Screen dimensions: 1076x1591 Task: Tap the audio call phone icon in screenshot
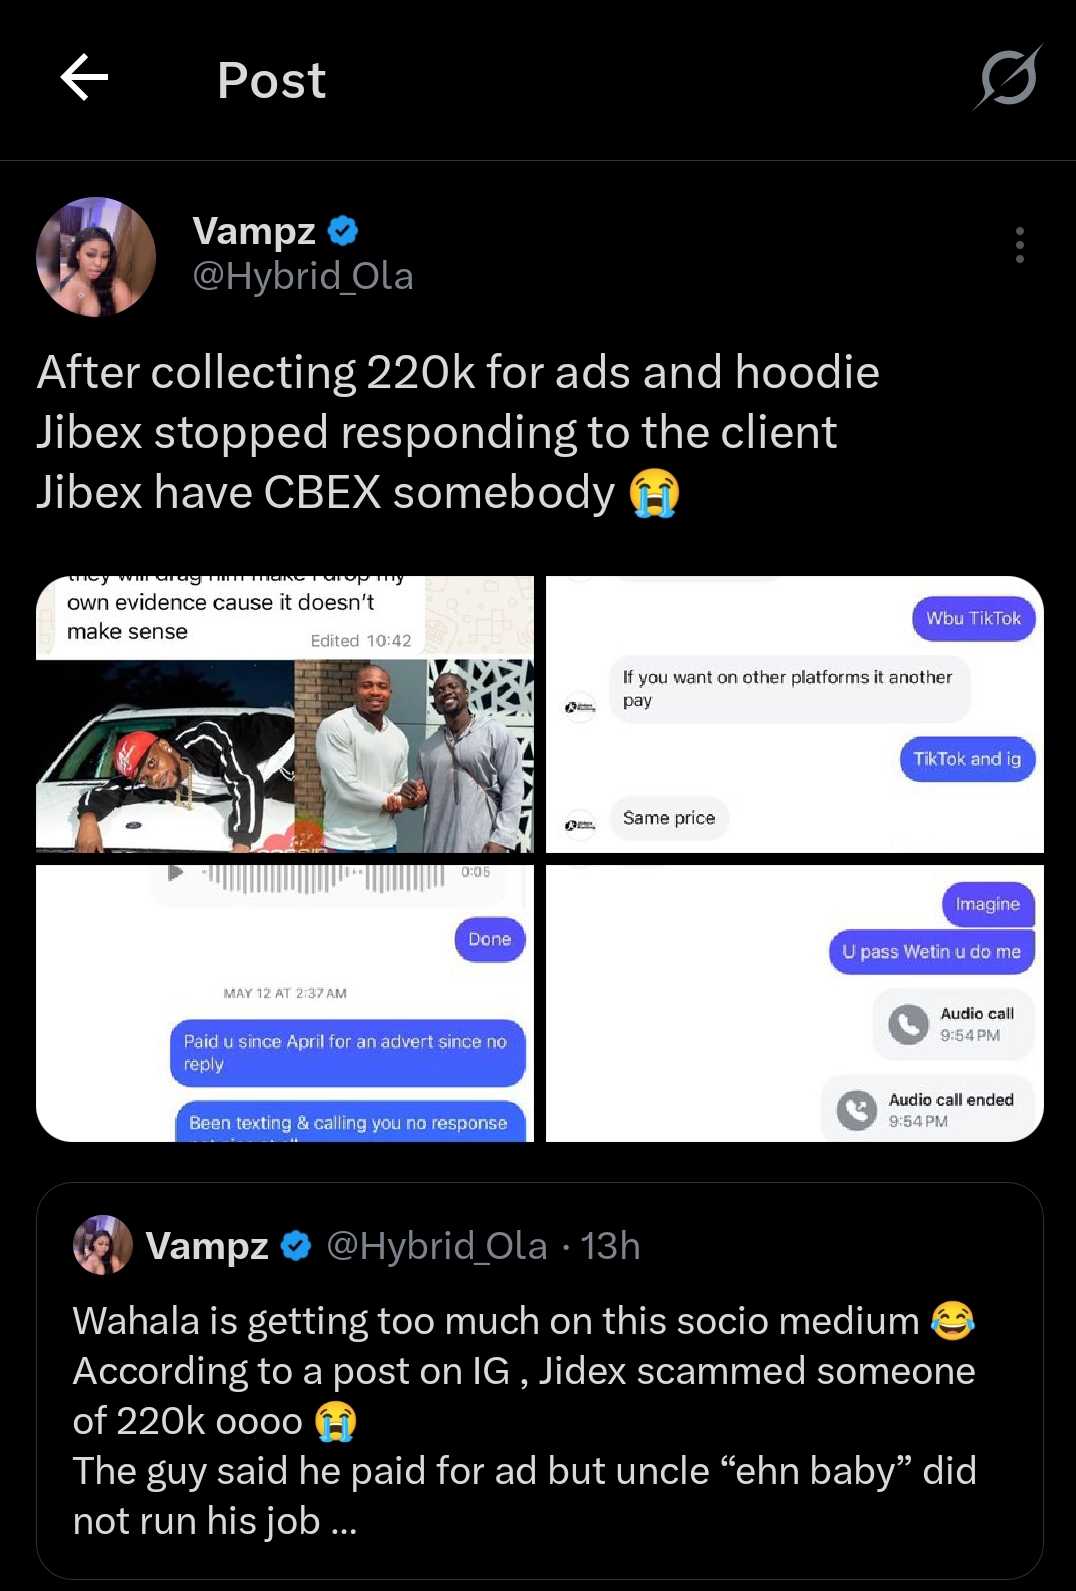[908, 1024]
